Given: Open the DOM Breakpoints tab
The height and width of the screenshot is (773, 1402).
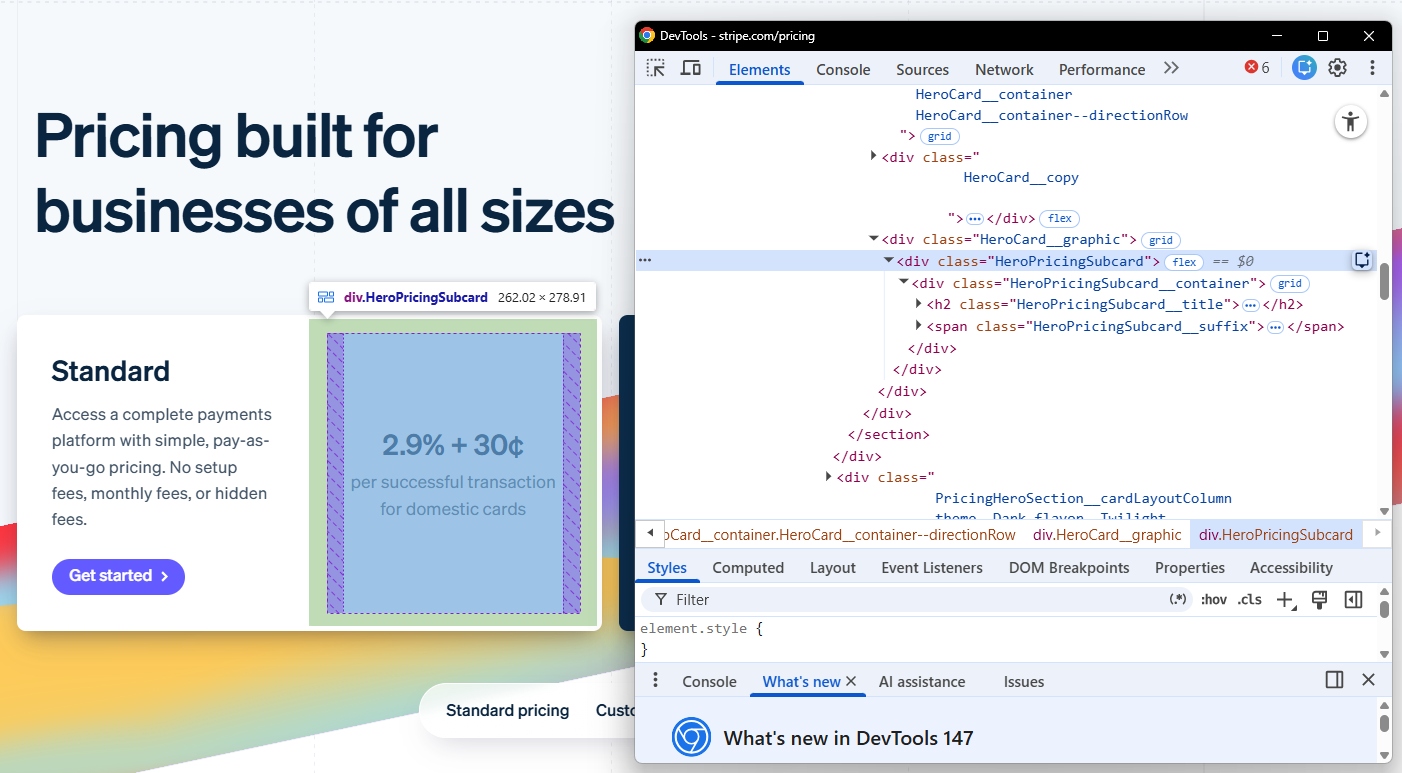Looking at the screenshot, I should tap(1069, 567).
